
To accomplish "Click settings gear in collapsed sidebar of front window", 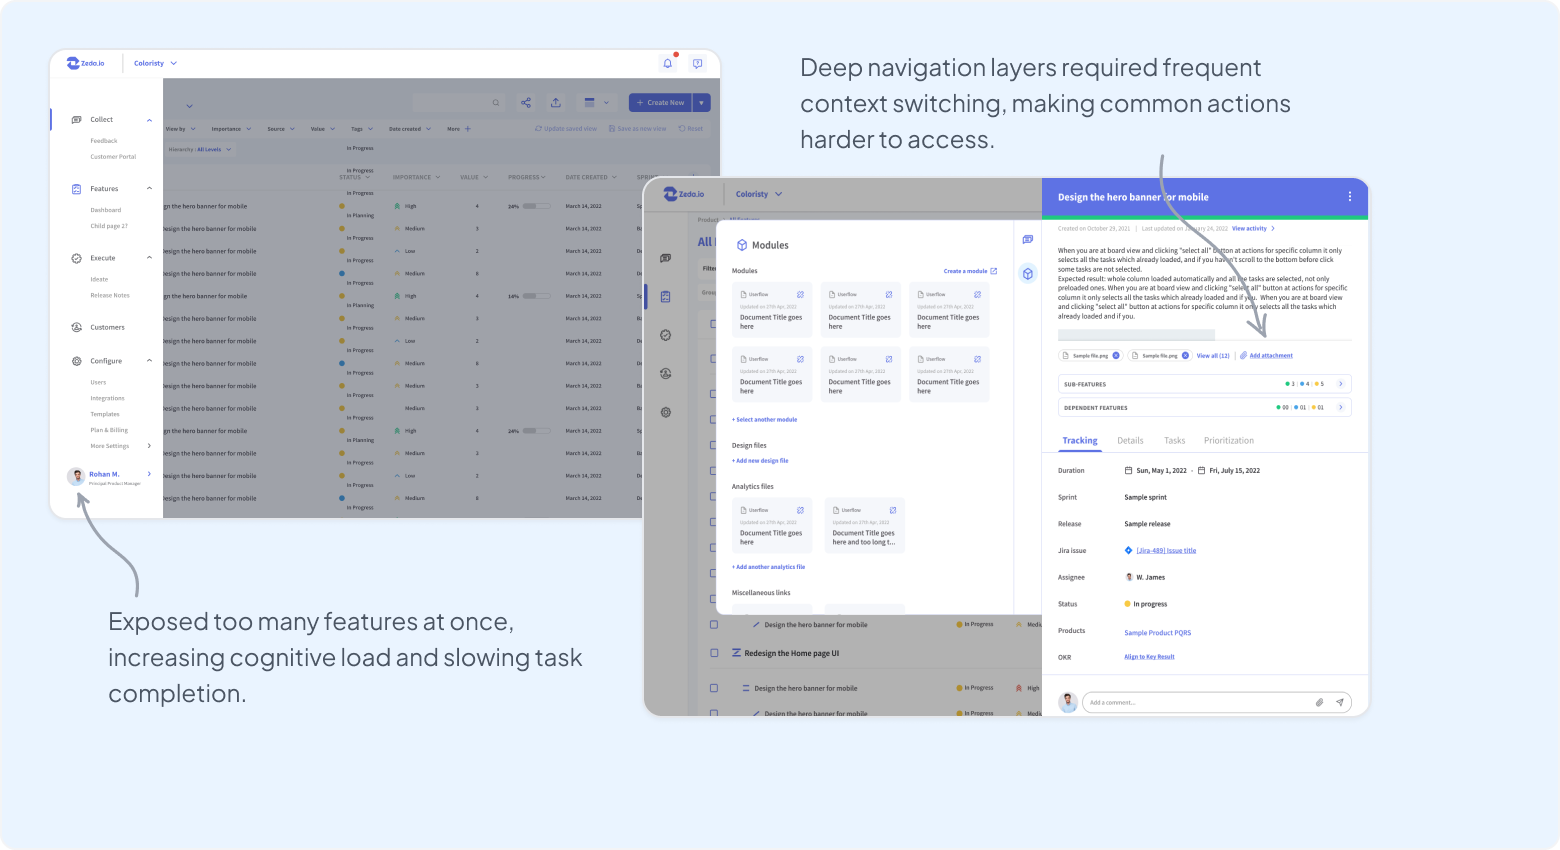I will [666, 412].
